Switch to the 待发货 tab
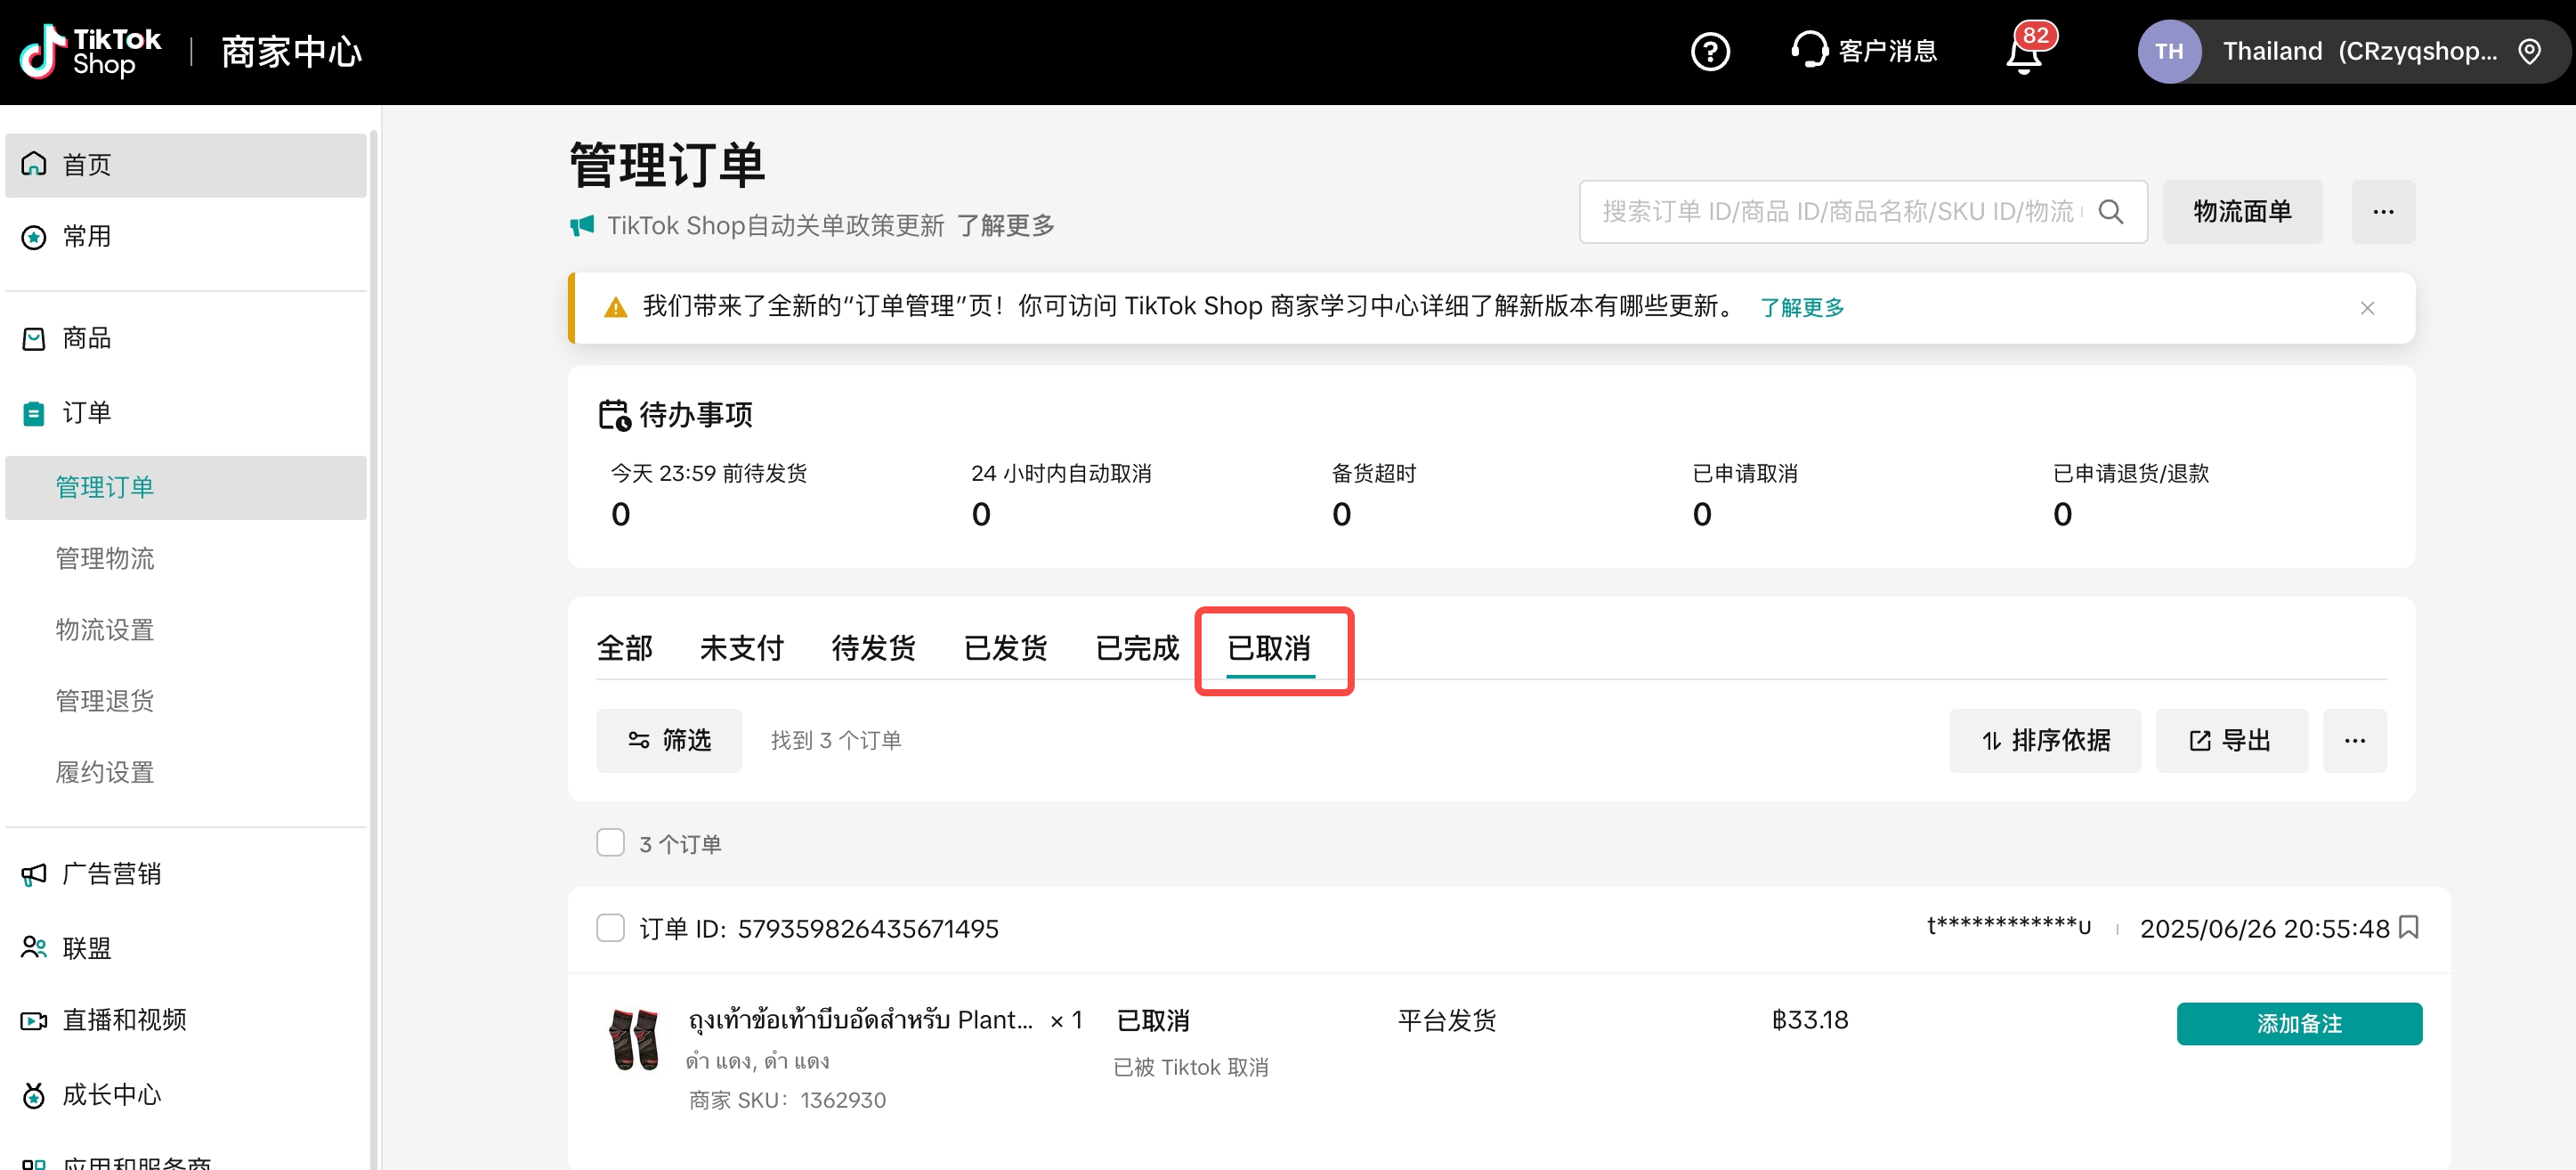 872,648
